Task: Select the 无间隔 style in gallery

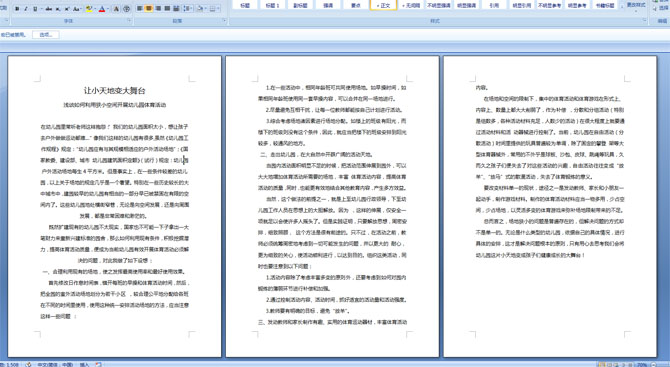Action: click(411, 5)
